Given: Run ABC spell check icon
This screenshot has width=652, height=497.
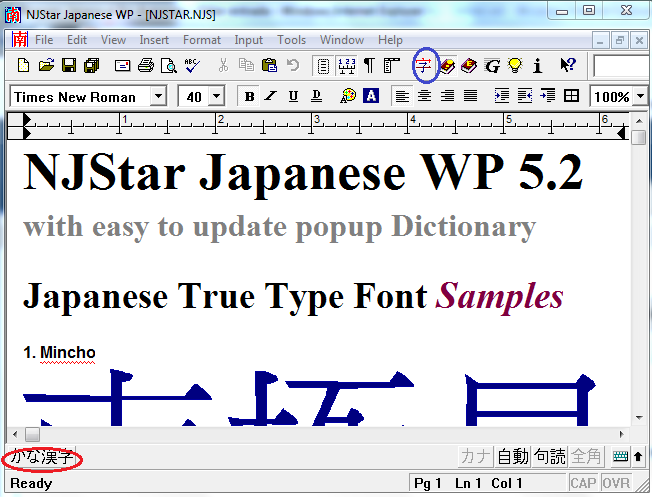Looking at the screenshot, I should click(x=192, y=65).
